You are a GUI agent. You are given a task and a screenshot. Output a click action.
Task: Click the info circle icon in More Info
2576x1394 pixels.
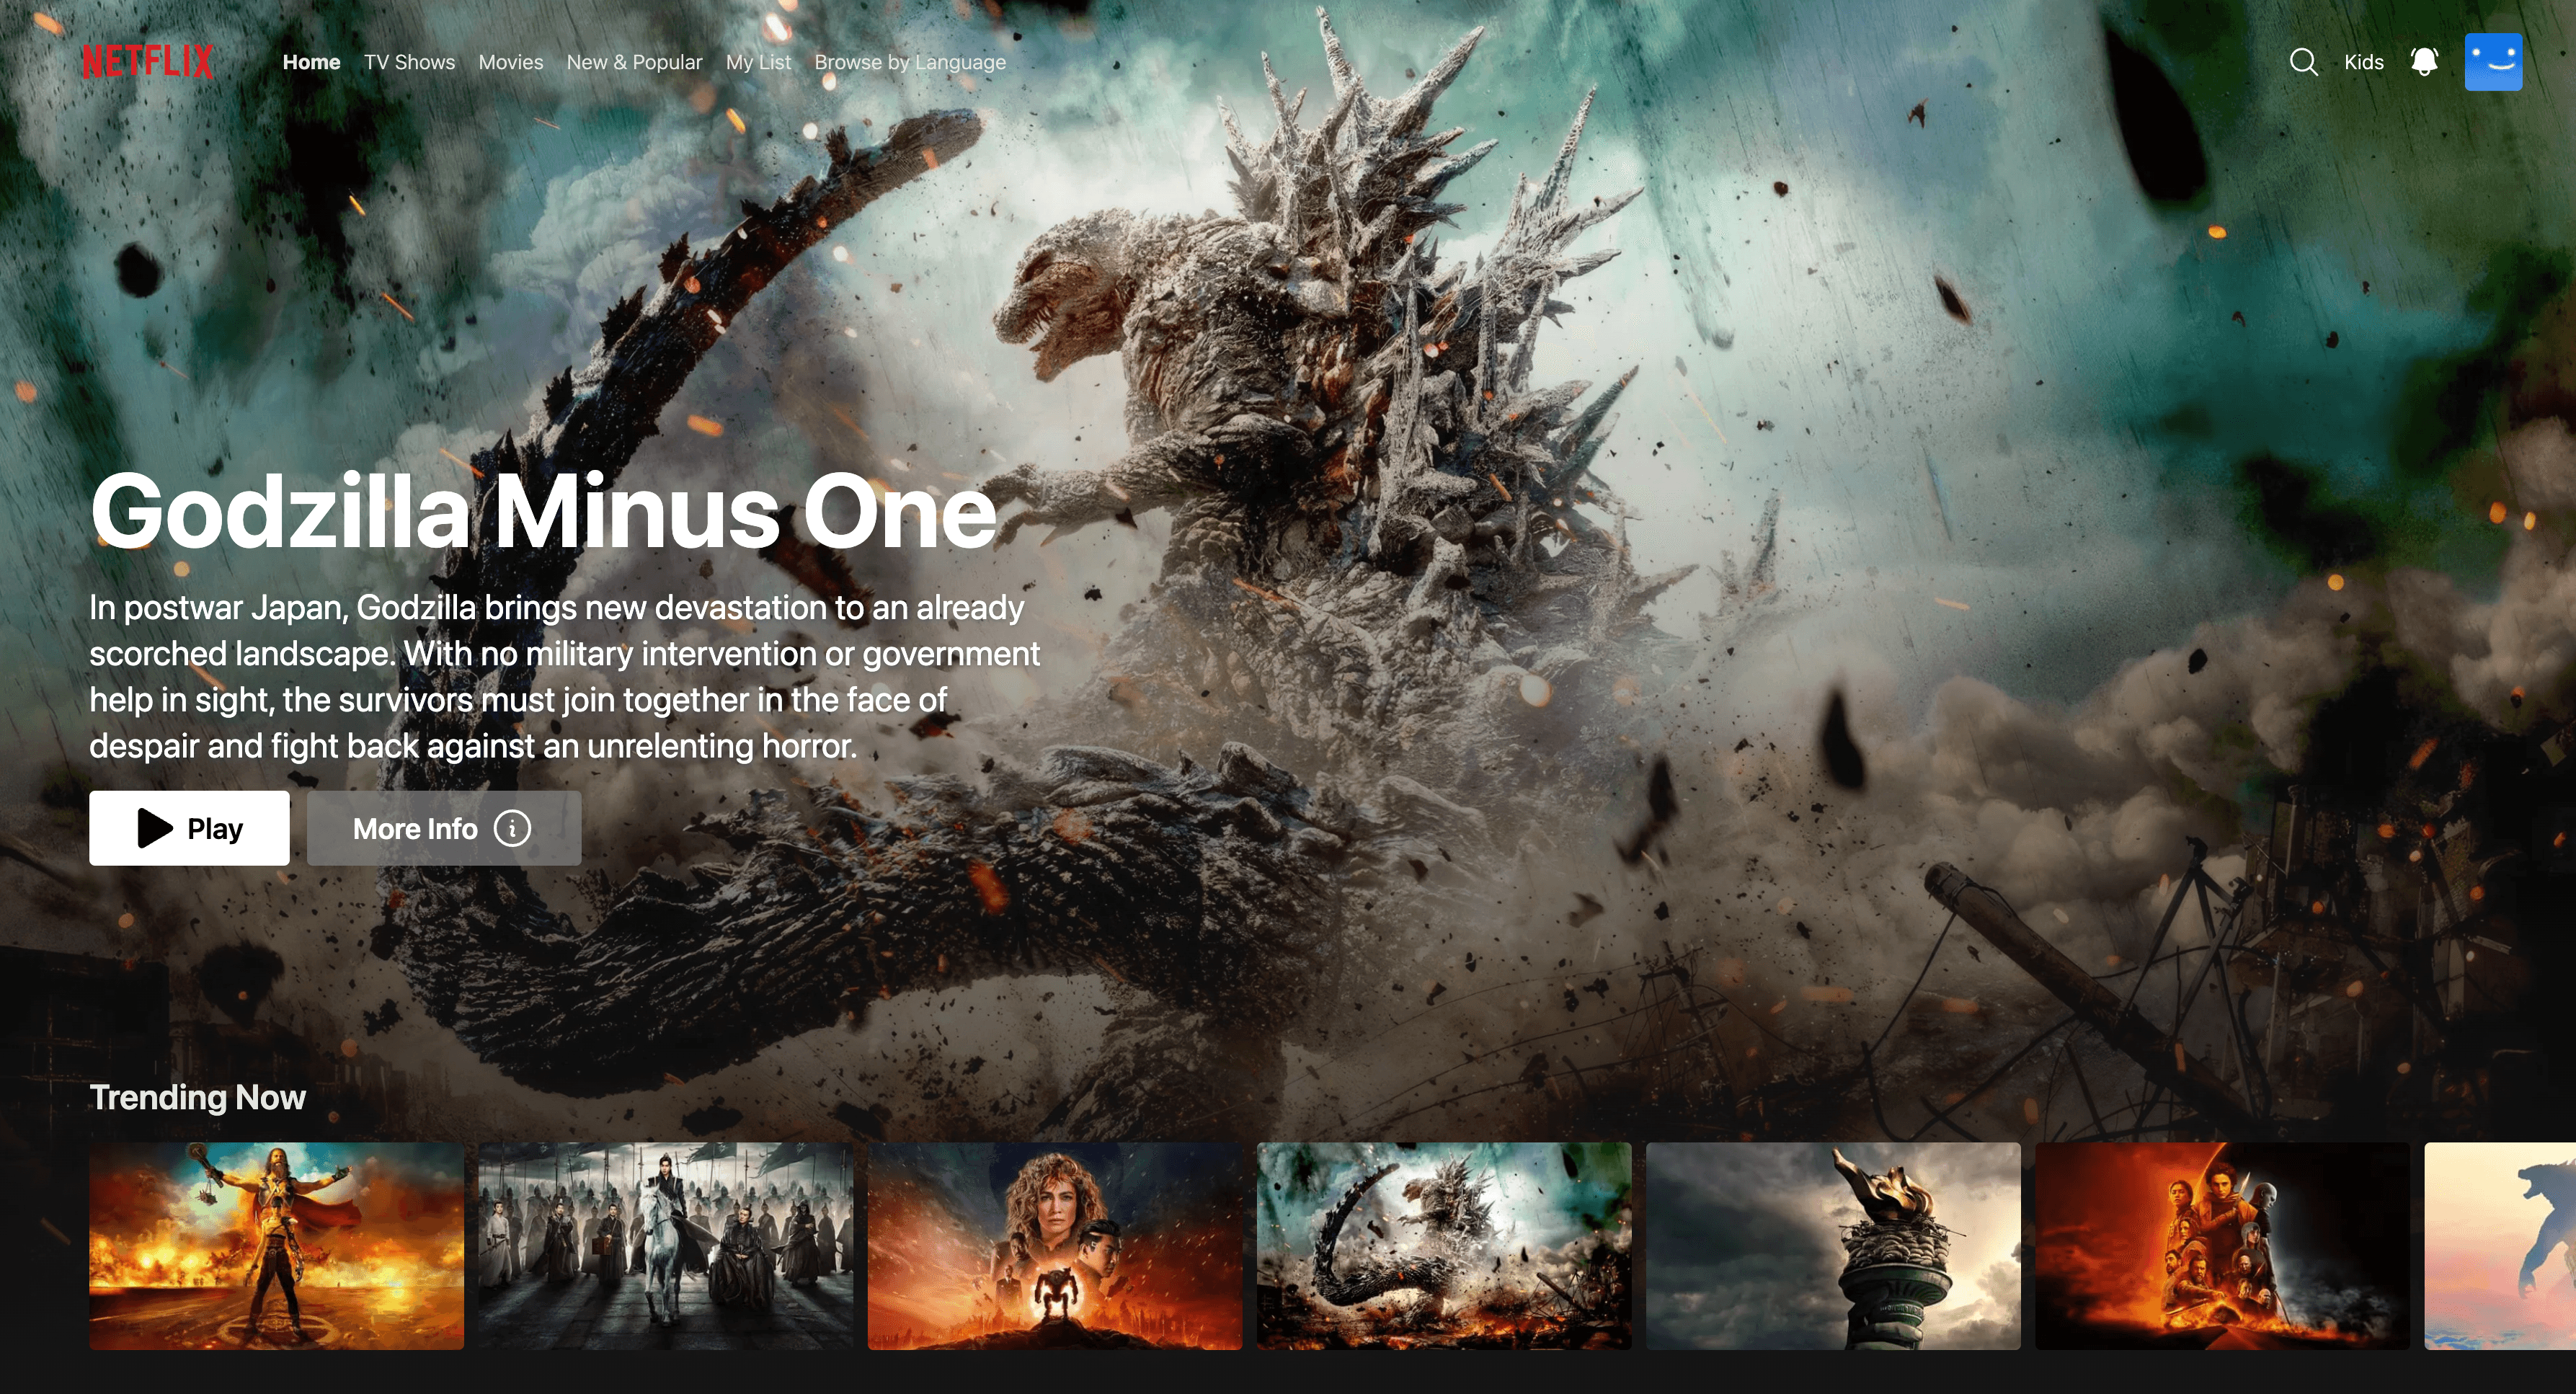tap(512, 828)
